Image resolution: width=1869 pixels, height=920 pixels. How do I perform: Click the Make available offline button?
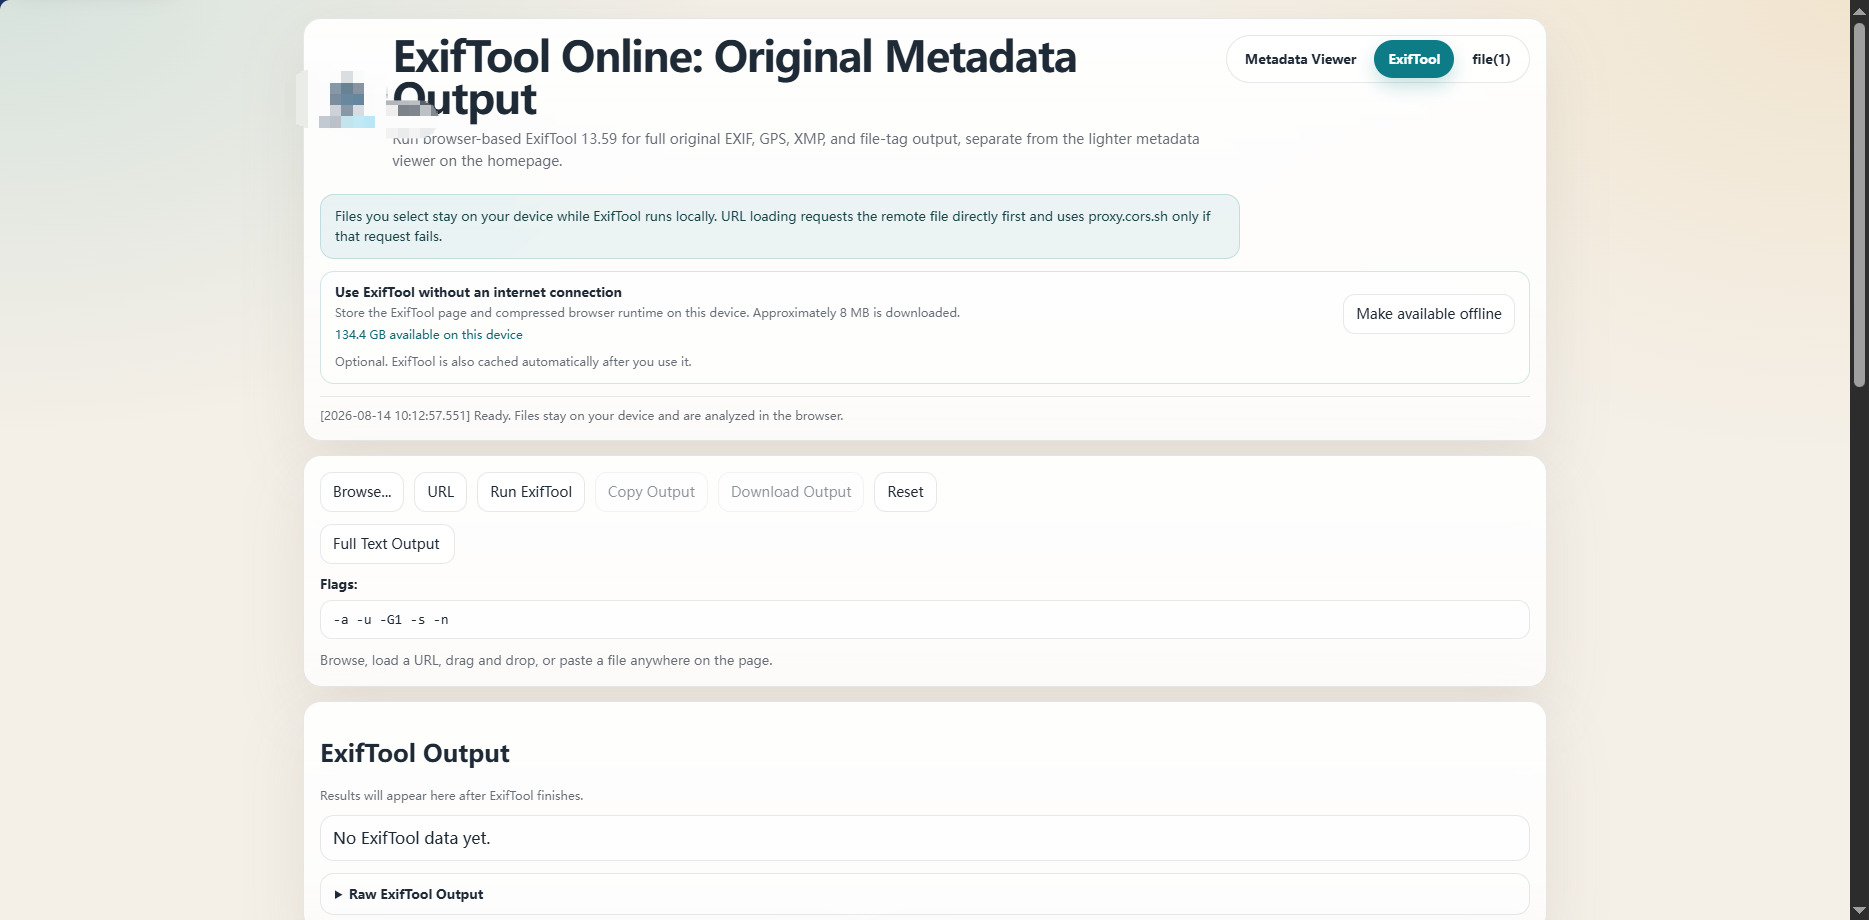[1428, 314]
